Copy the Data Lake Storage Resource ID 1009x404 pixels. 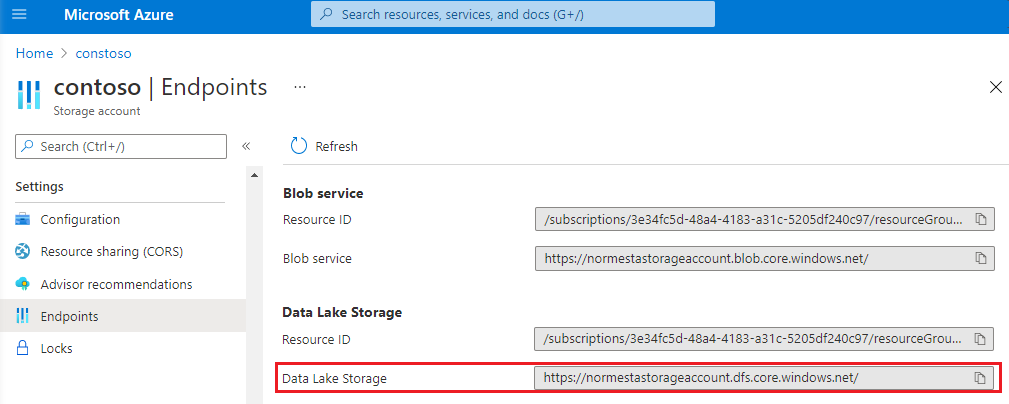pyautogui.click(x=981, y=339)
